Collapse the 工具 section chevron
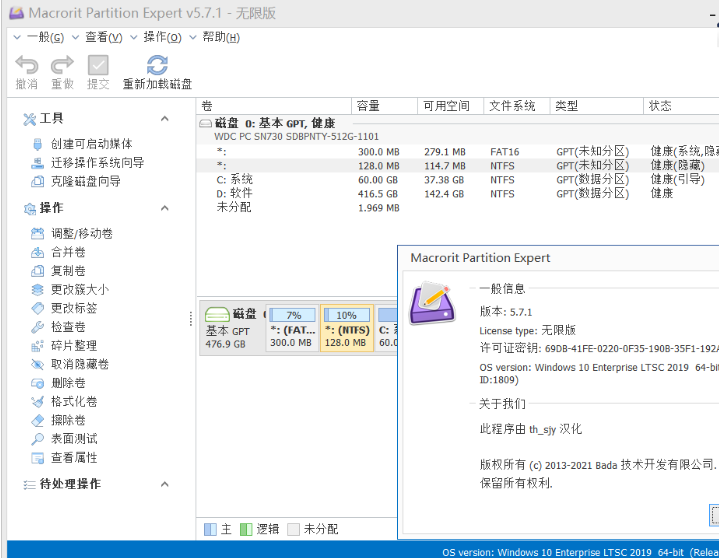 tap(165, 119)
